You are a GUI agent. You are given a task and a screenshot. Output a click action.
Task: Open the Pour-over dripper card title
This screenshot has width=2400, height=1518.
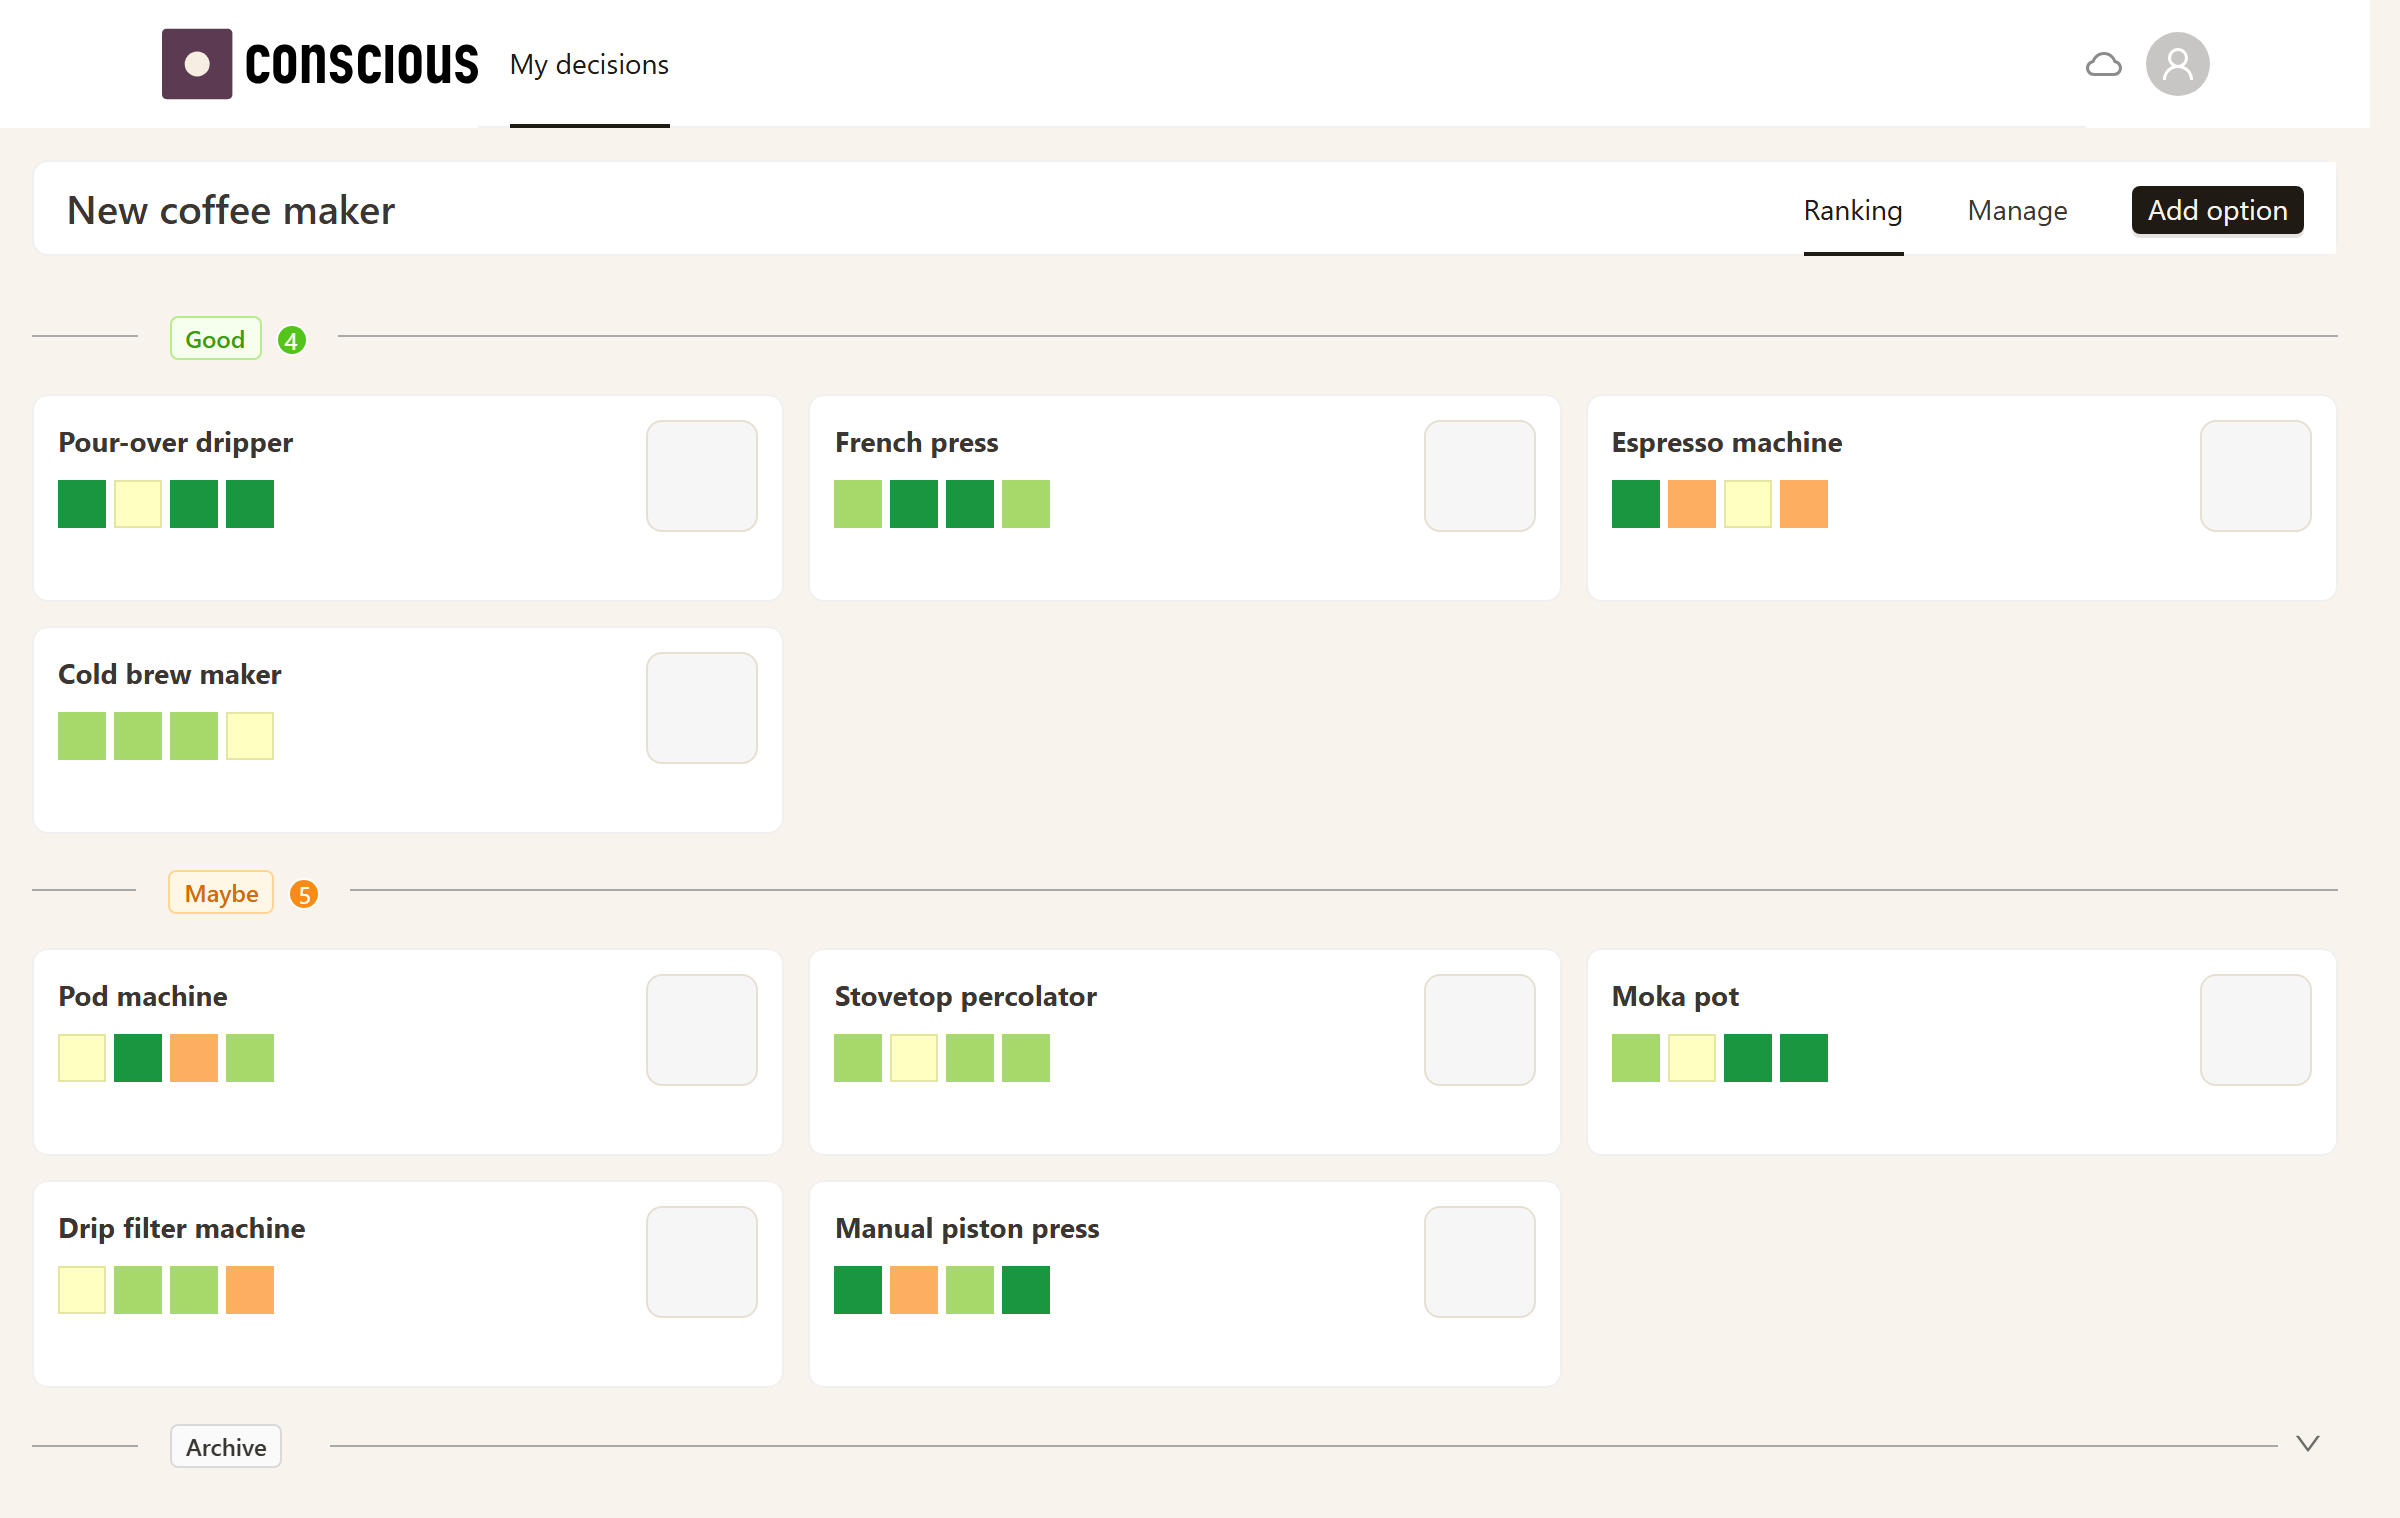pyautogui.click(x=176, y=442)
